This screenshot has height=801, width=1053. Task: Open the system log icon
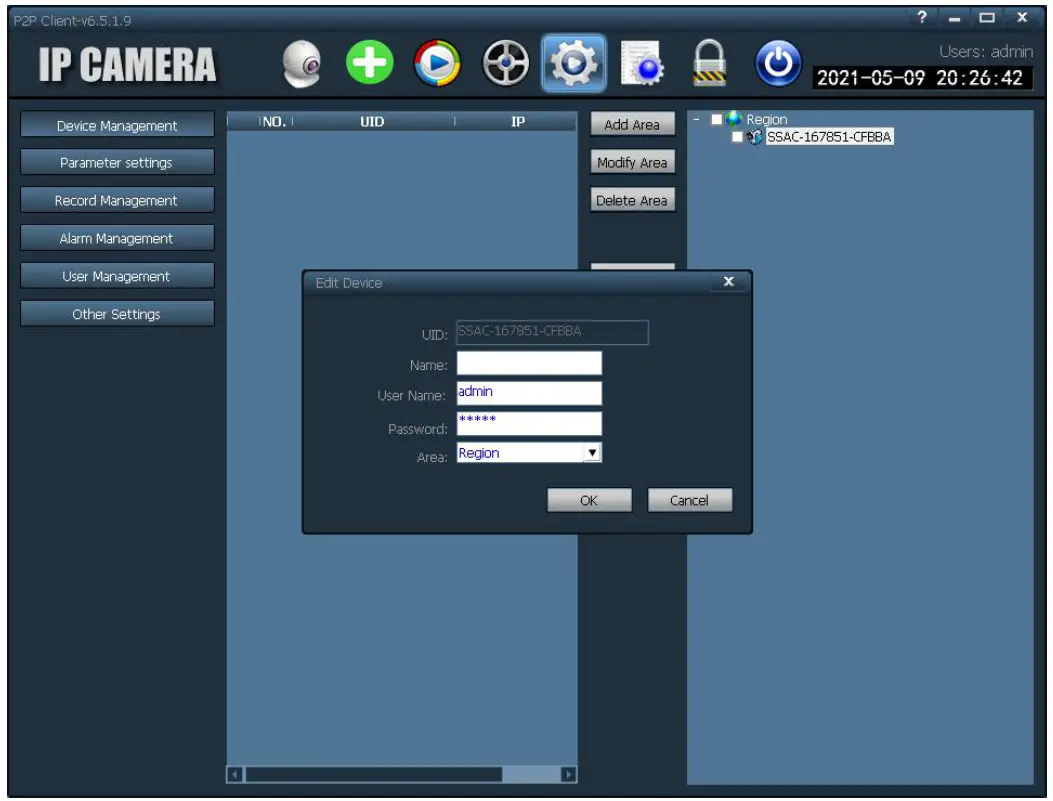640,63
